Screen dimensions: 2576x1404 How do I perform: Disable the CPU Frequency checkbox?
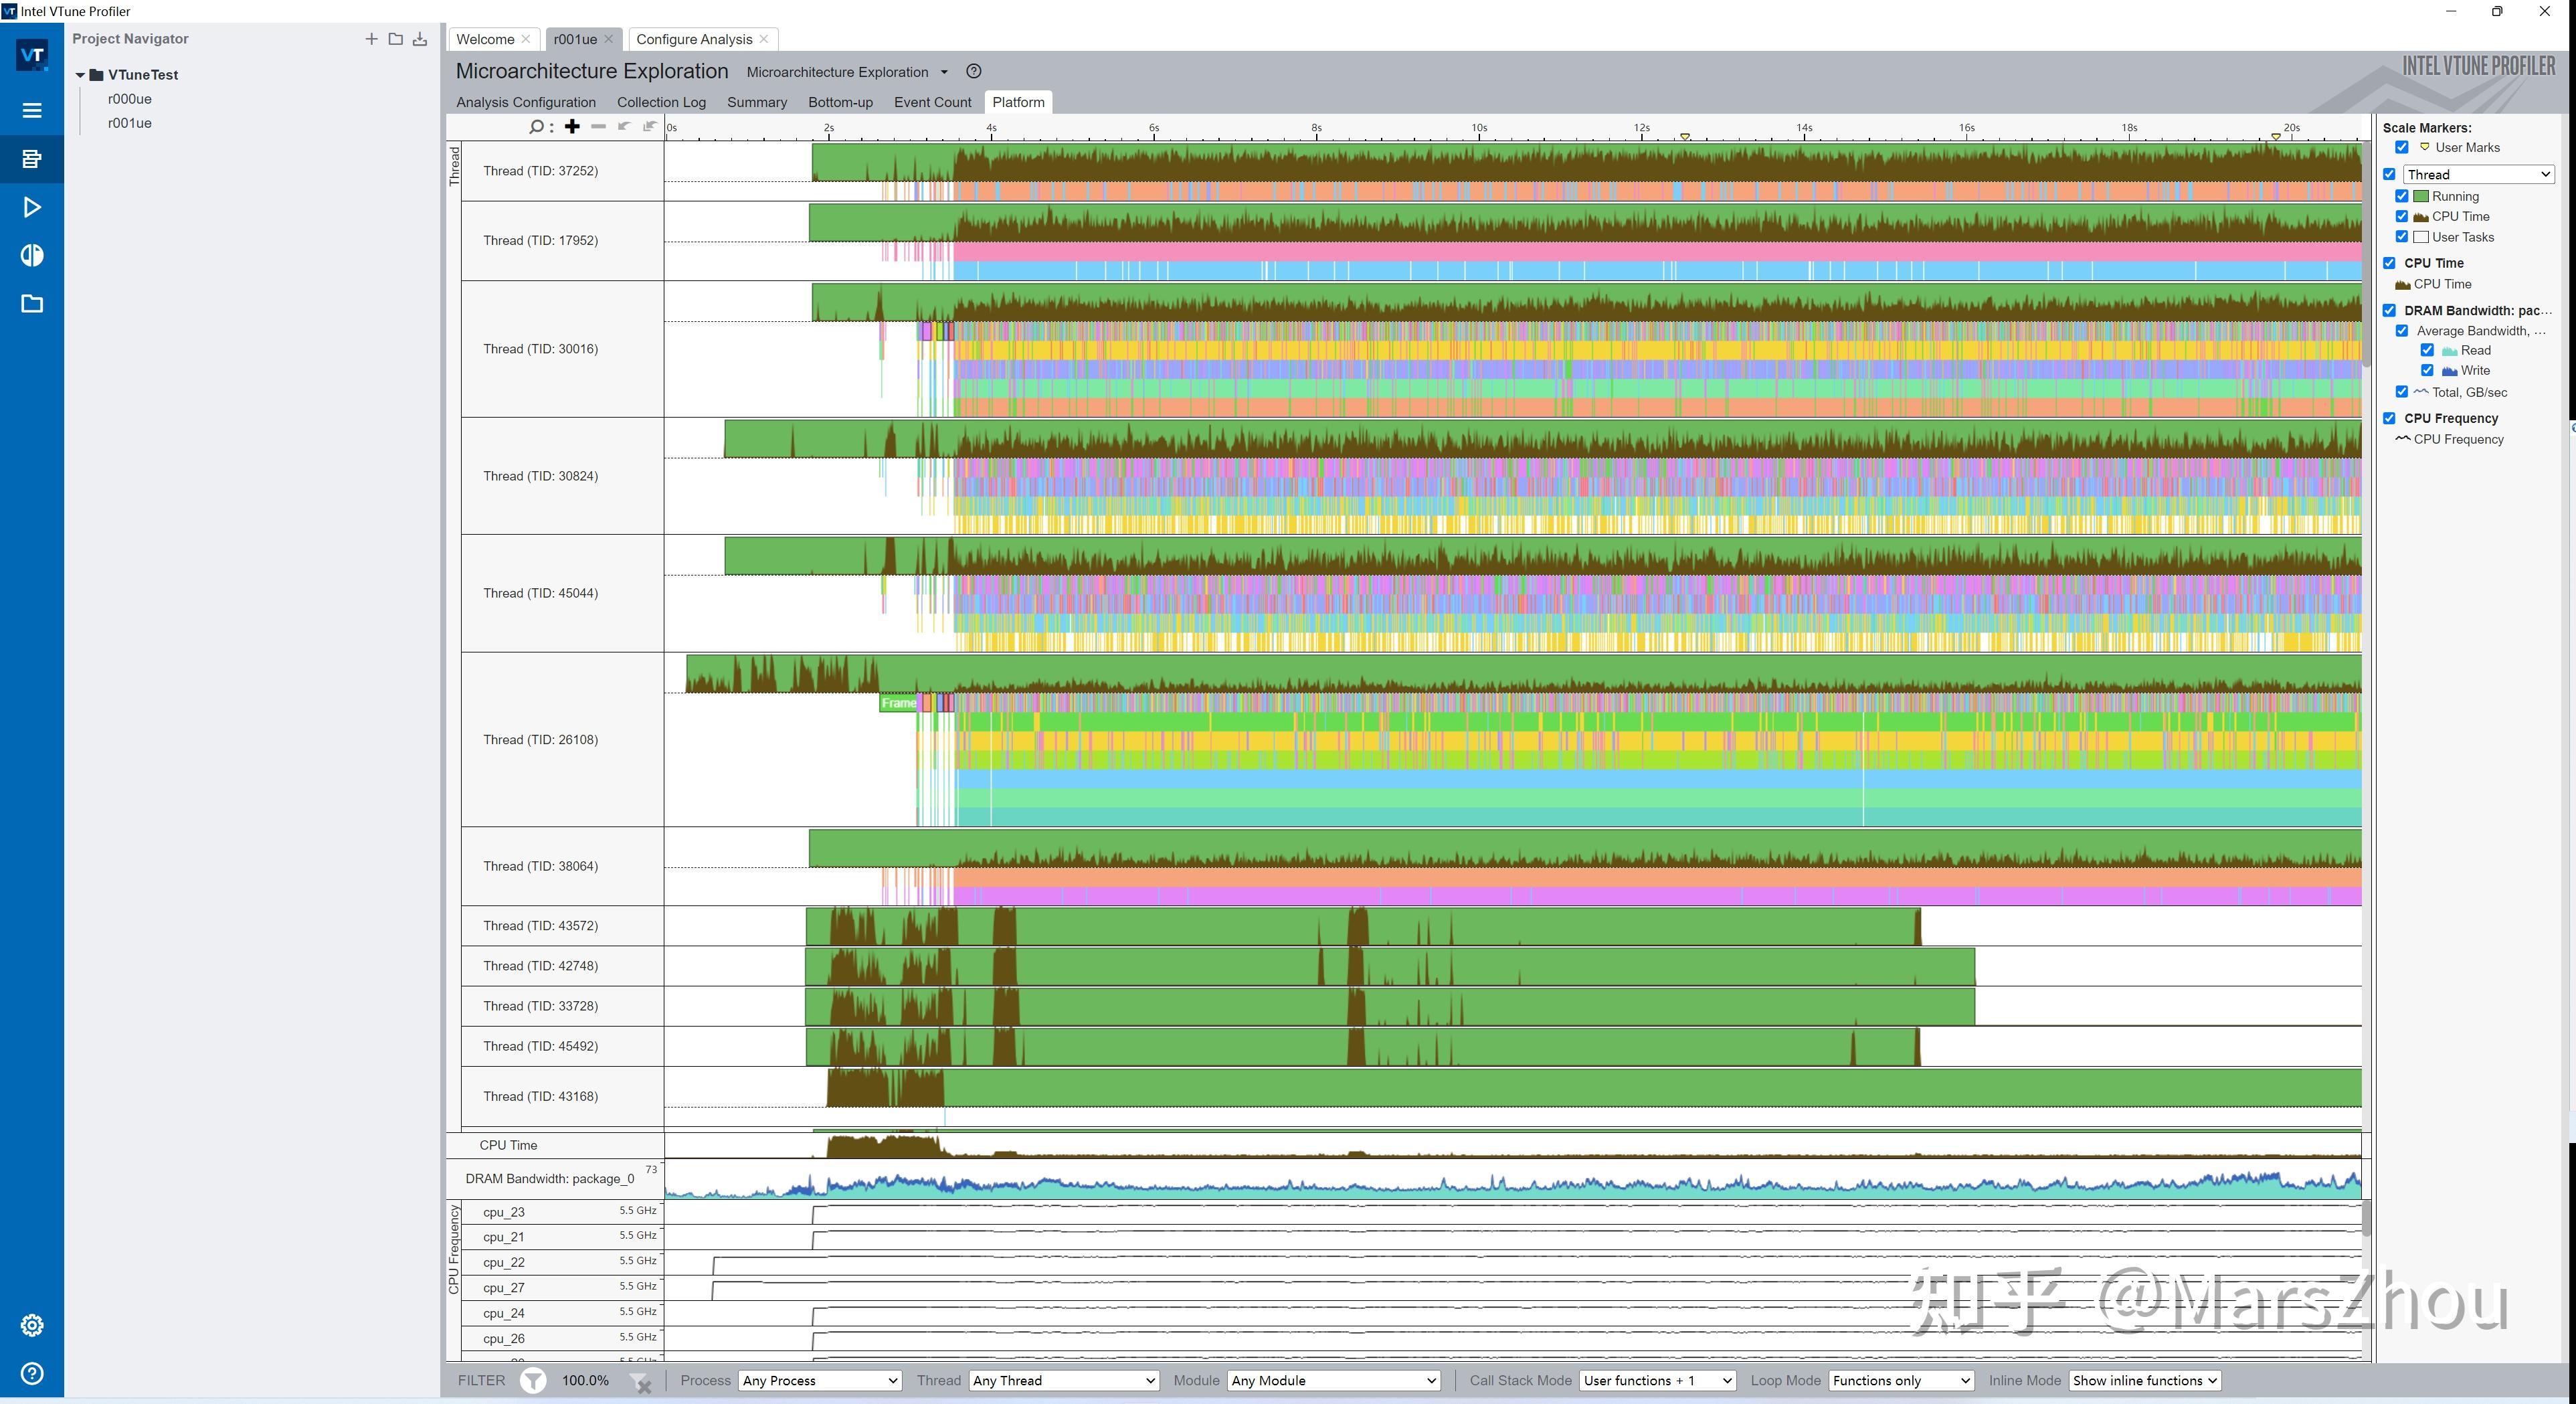click(x=2389, y=418)
